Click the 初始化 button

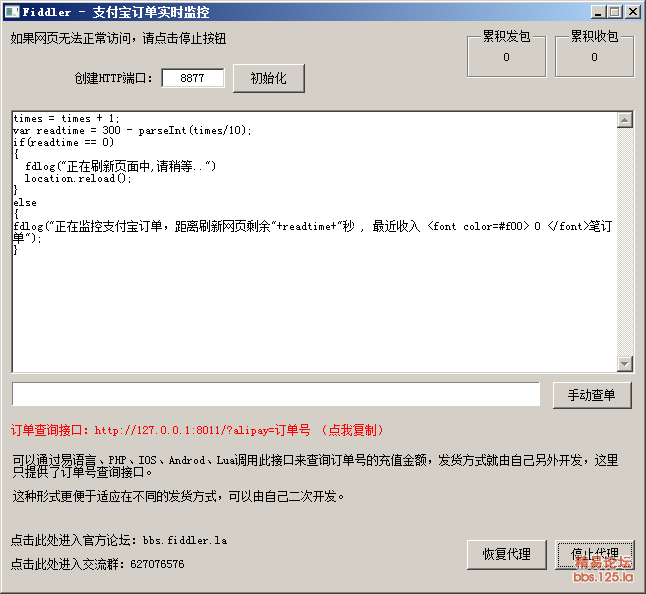269,78
